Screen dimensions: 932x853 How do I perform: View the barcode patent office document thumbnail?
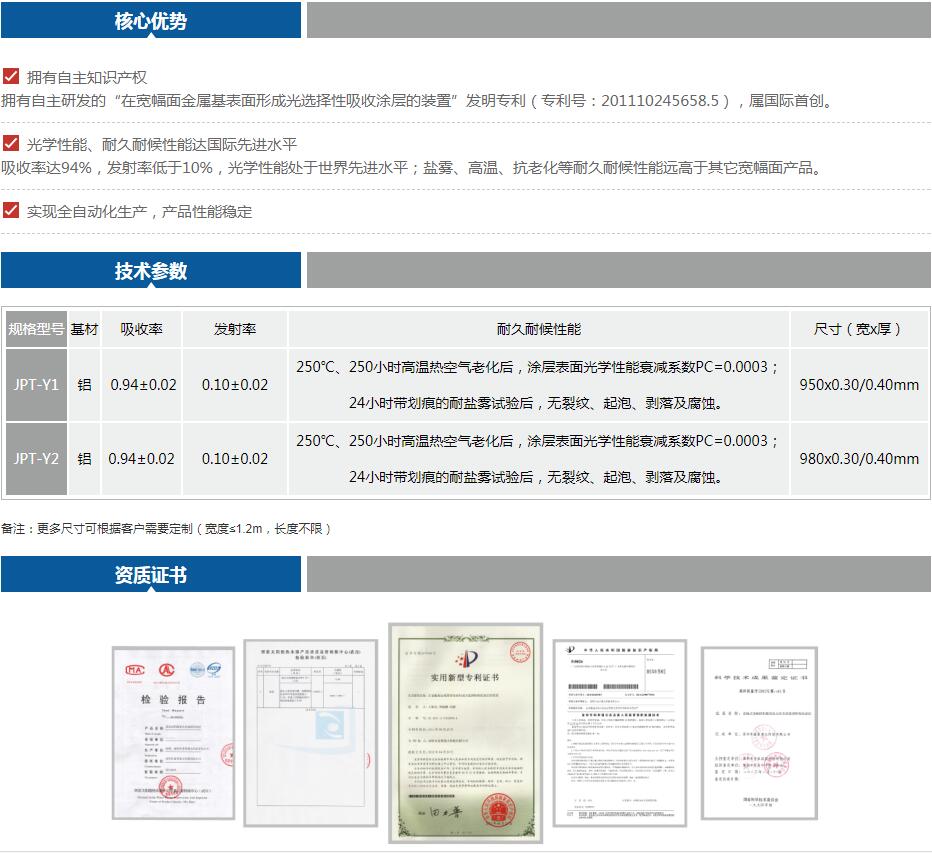point(620,733)
